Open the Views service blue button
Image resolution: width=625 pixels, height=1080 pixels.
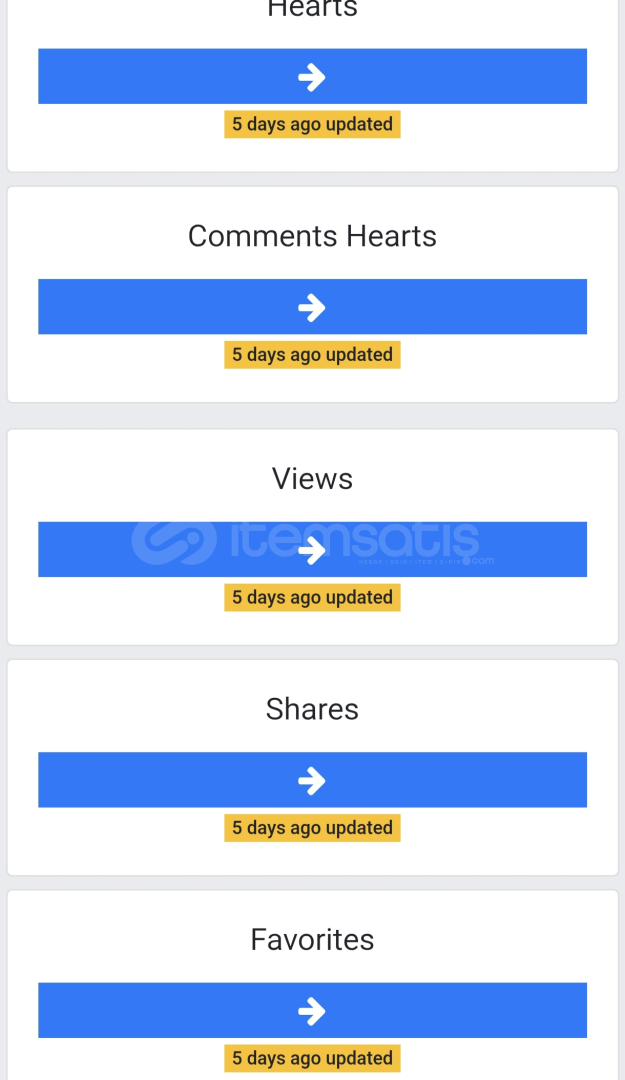(312, 549)
